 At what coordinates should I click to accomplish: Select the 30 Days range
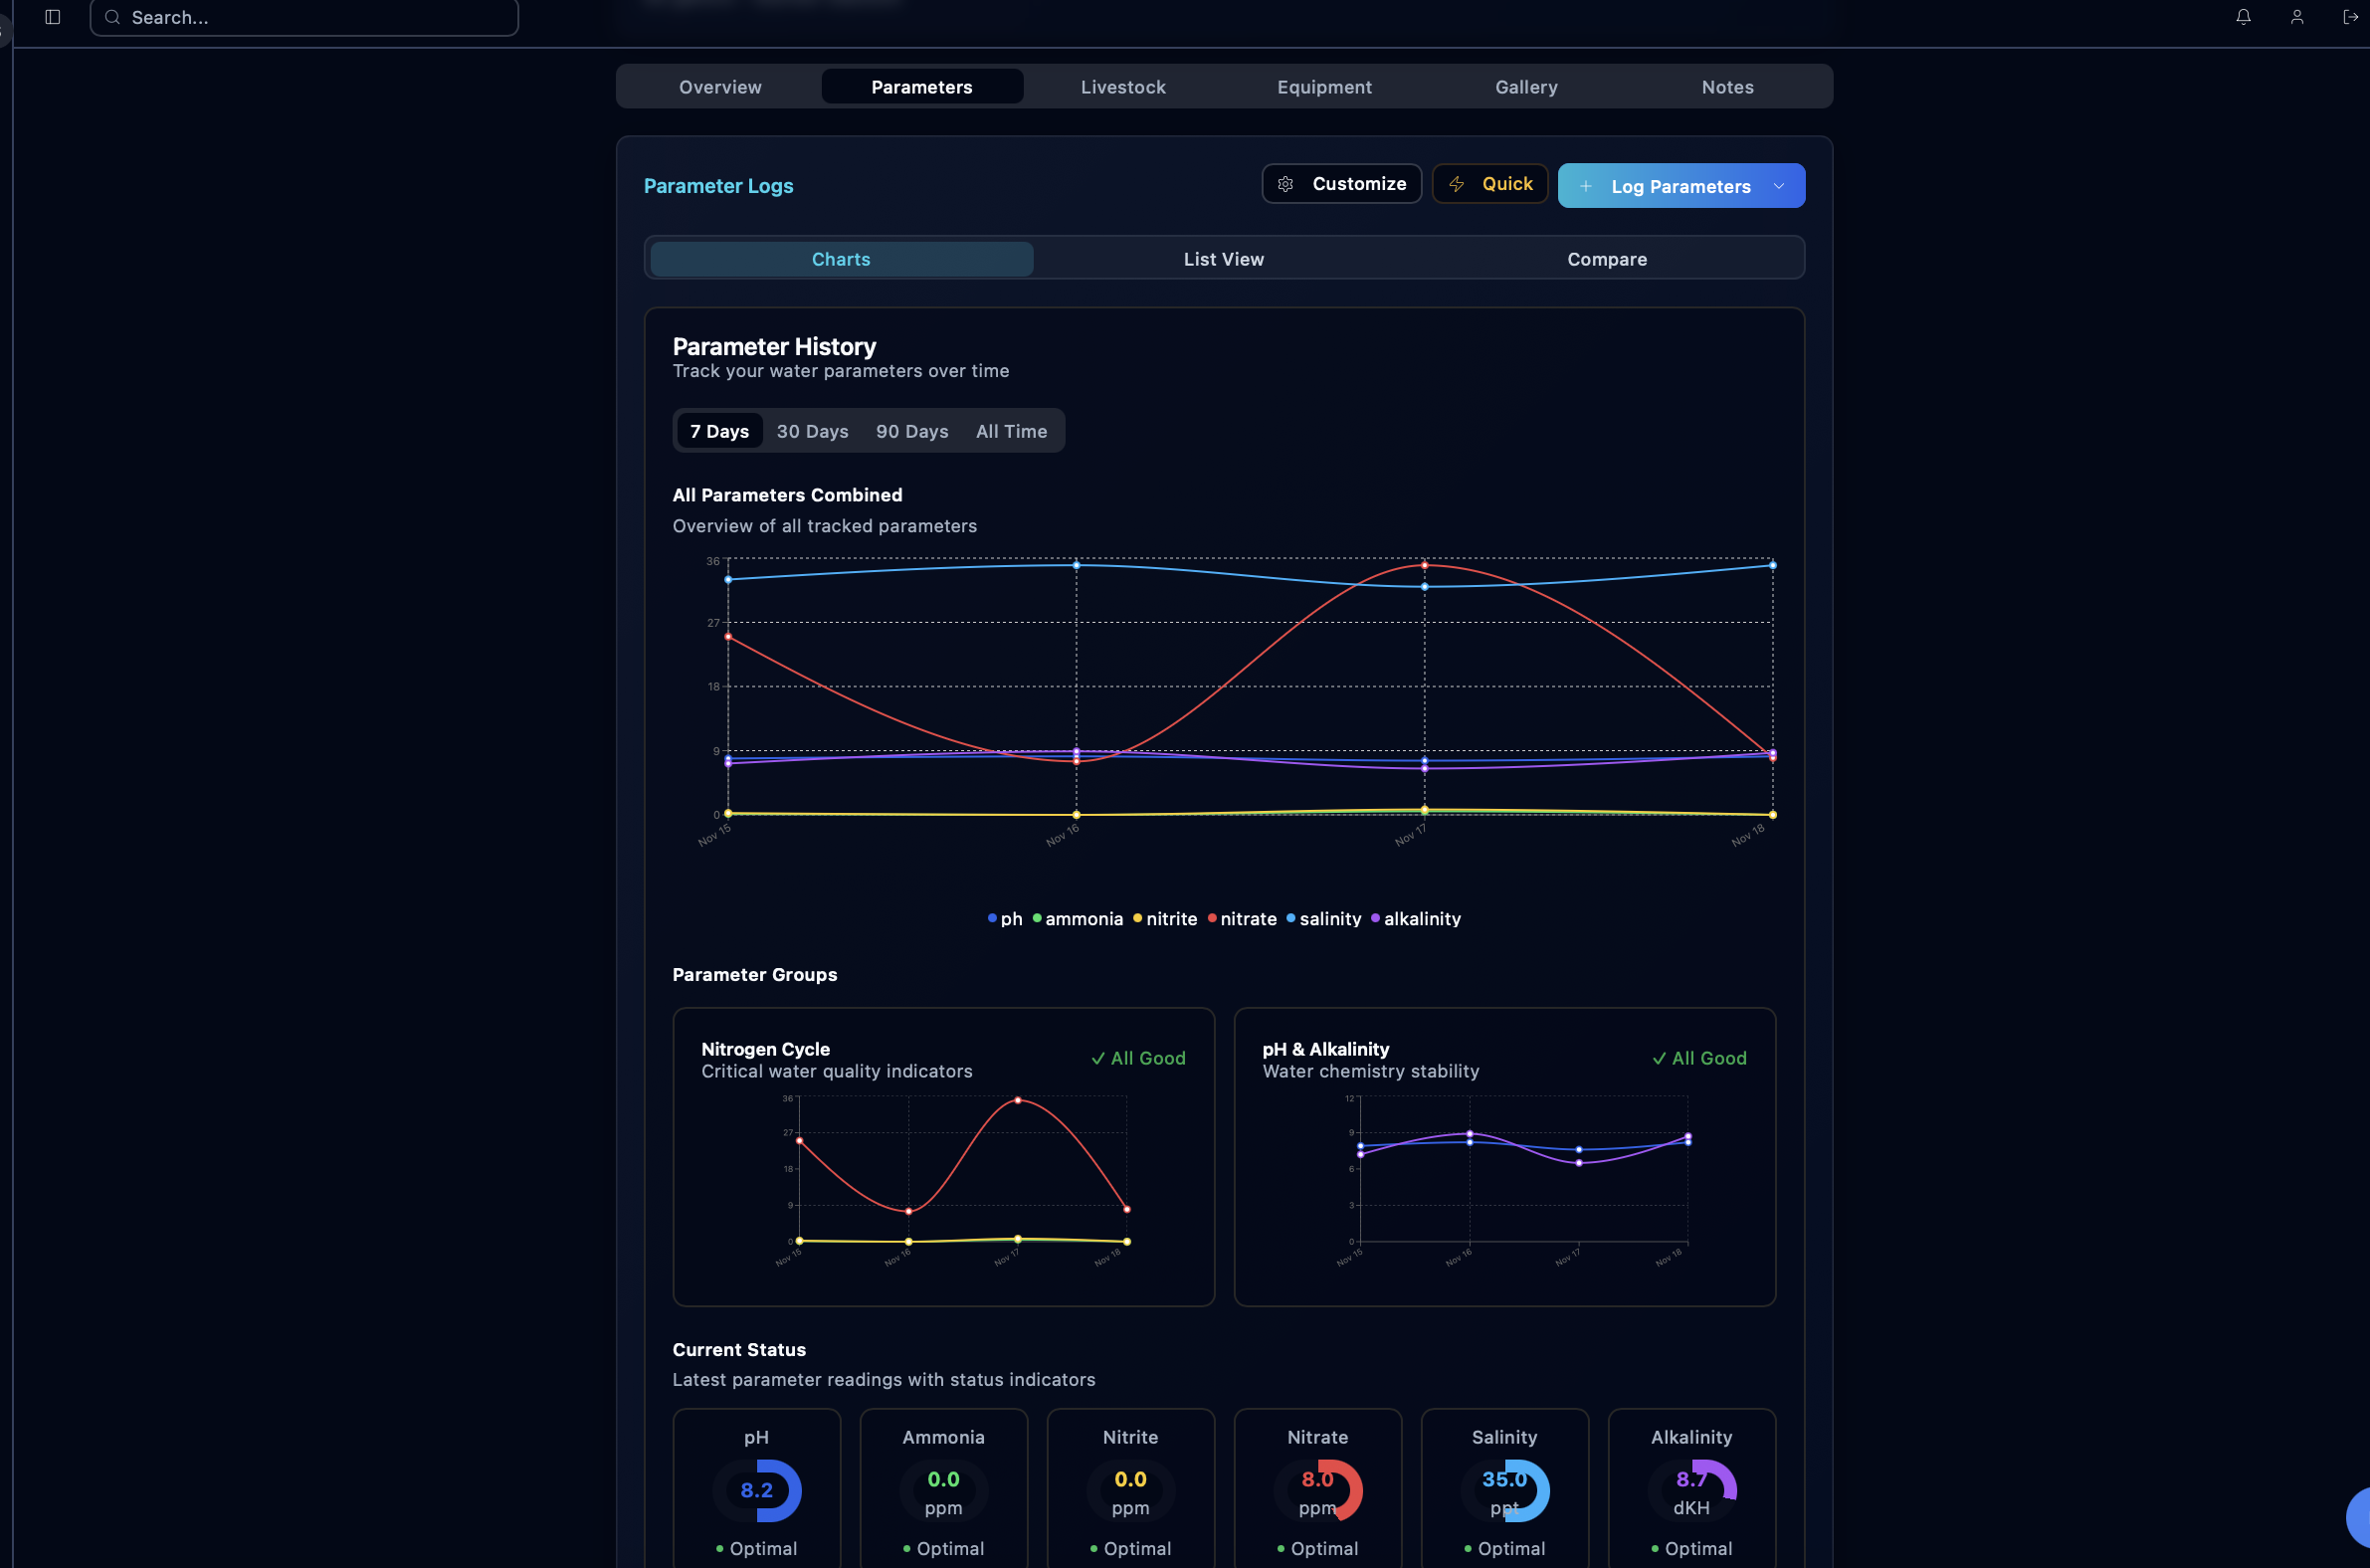tap(812, 431)
